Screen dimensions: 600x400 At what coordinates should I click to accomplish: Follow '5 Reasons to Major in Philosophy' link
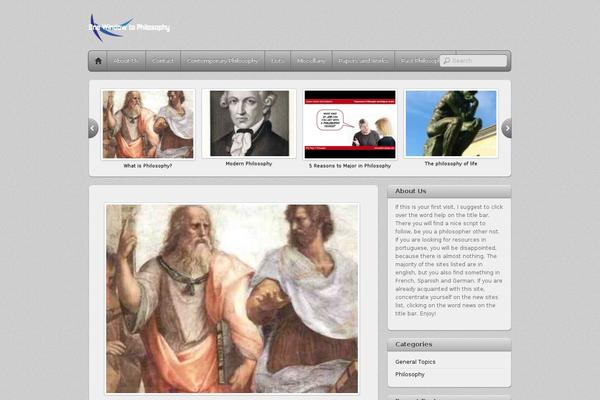point(350,166)
